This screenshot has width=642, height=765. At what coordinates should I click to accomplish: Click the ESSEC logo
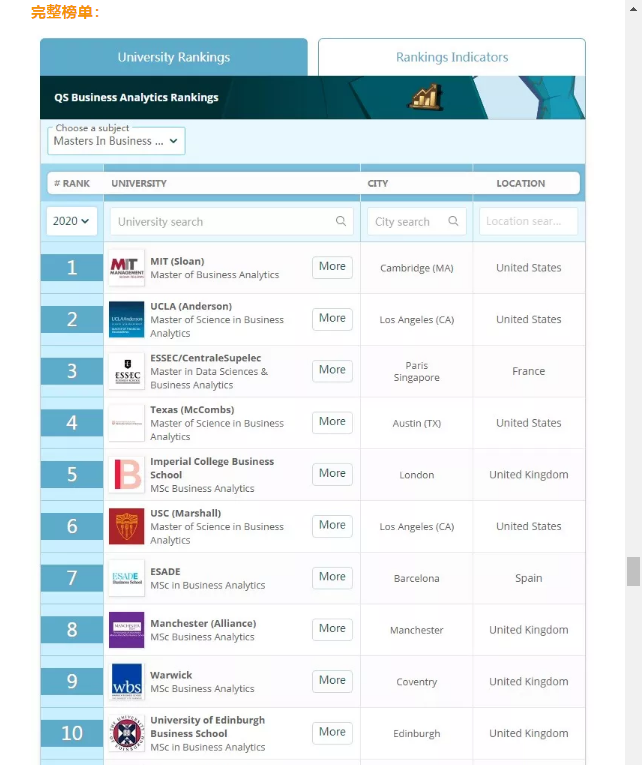[127, 371]
